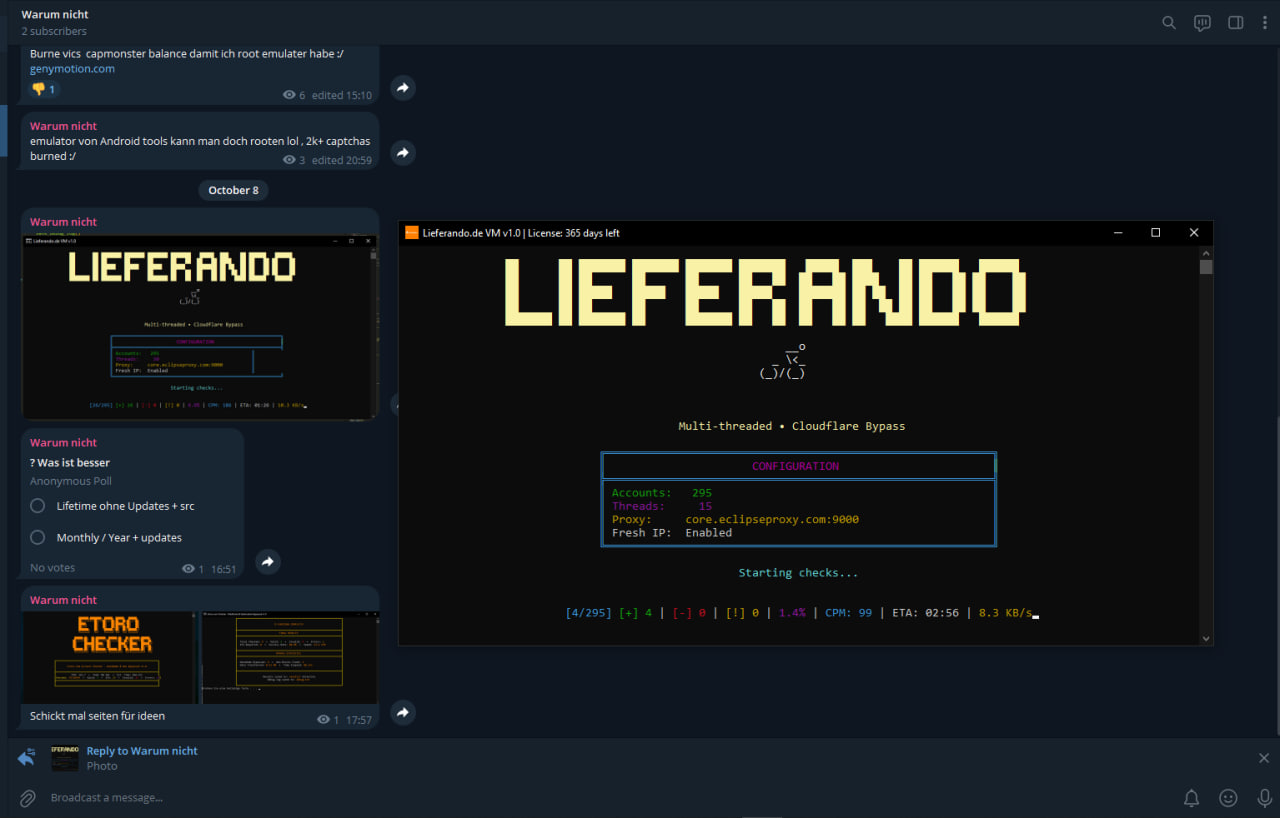Open the emoji picker
The width and height of the screenshot is (1280, 818).
click(1228, 798)
